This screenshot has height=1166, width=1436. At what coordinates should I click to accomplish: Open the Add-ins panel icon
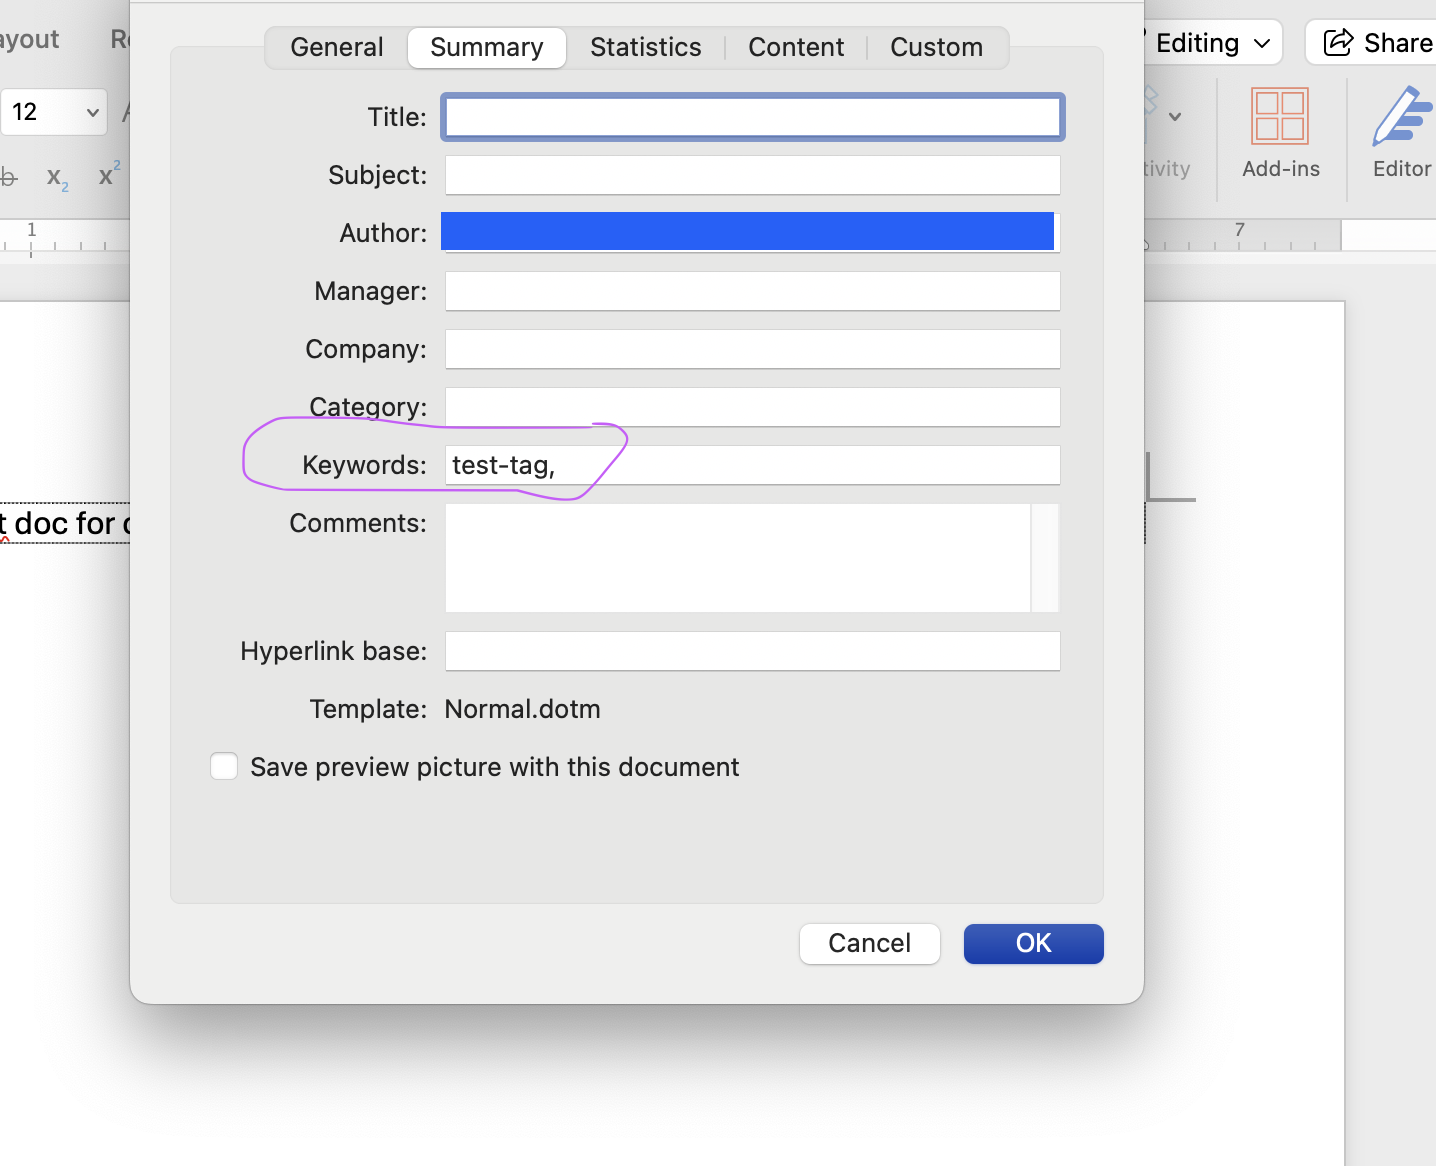pos(1280,132)
